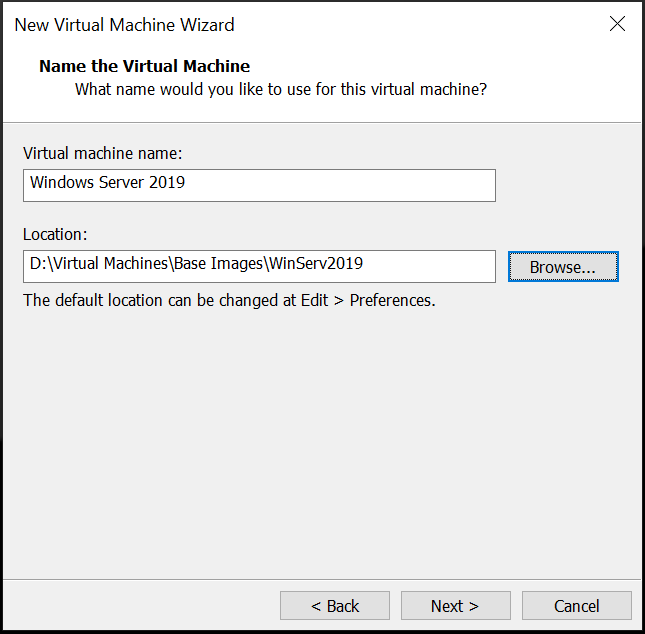Viewport: 645px width, 634px height.
Task: Cancel the virtual machine wizard
Action: 577,606
